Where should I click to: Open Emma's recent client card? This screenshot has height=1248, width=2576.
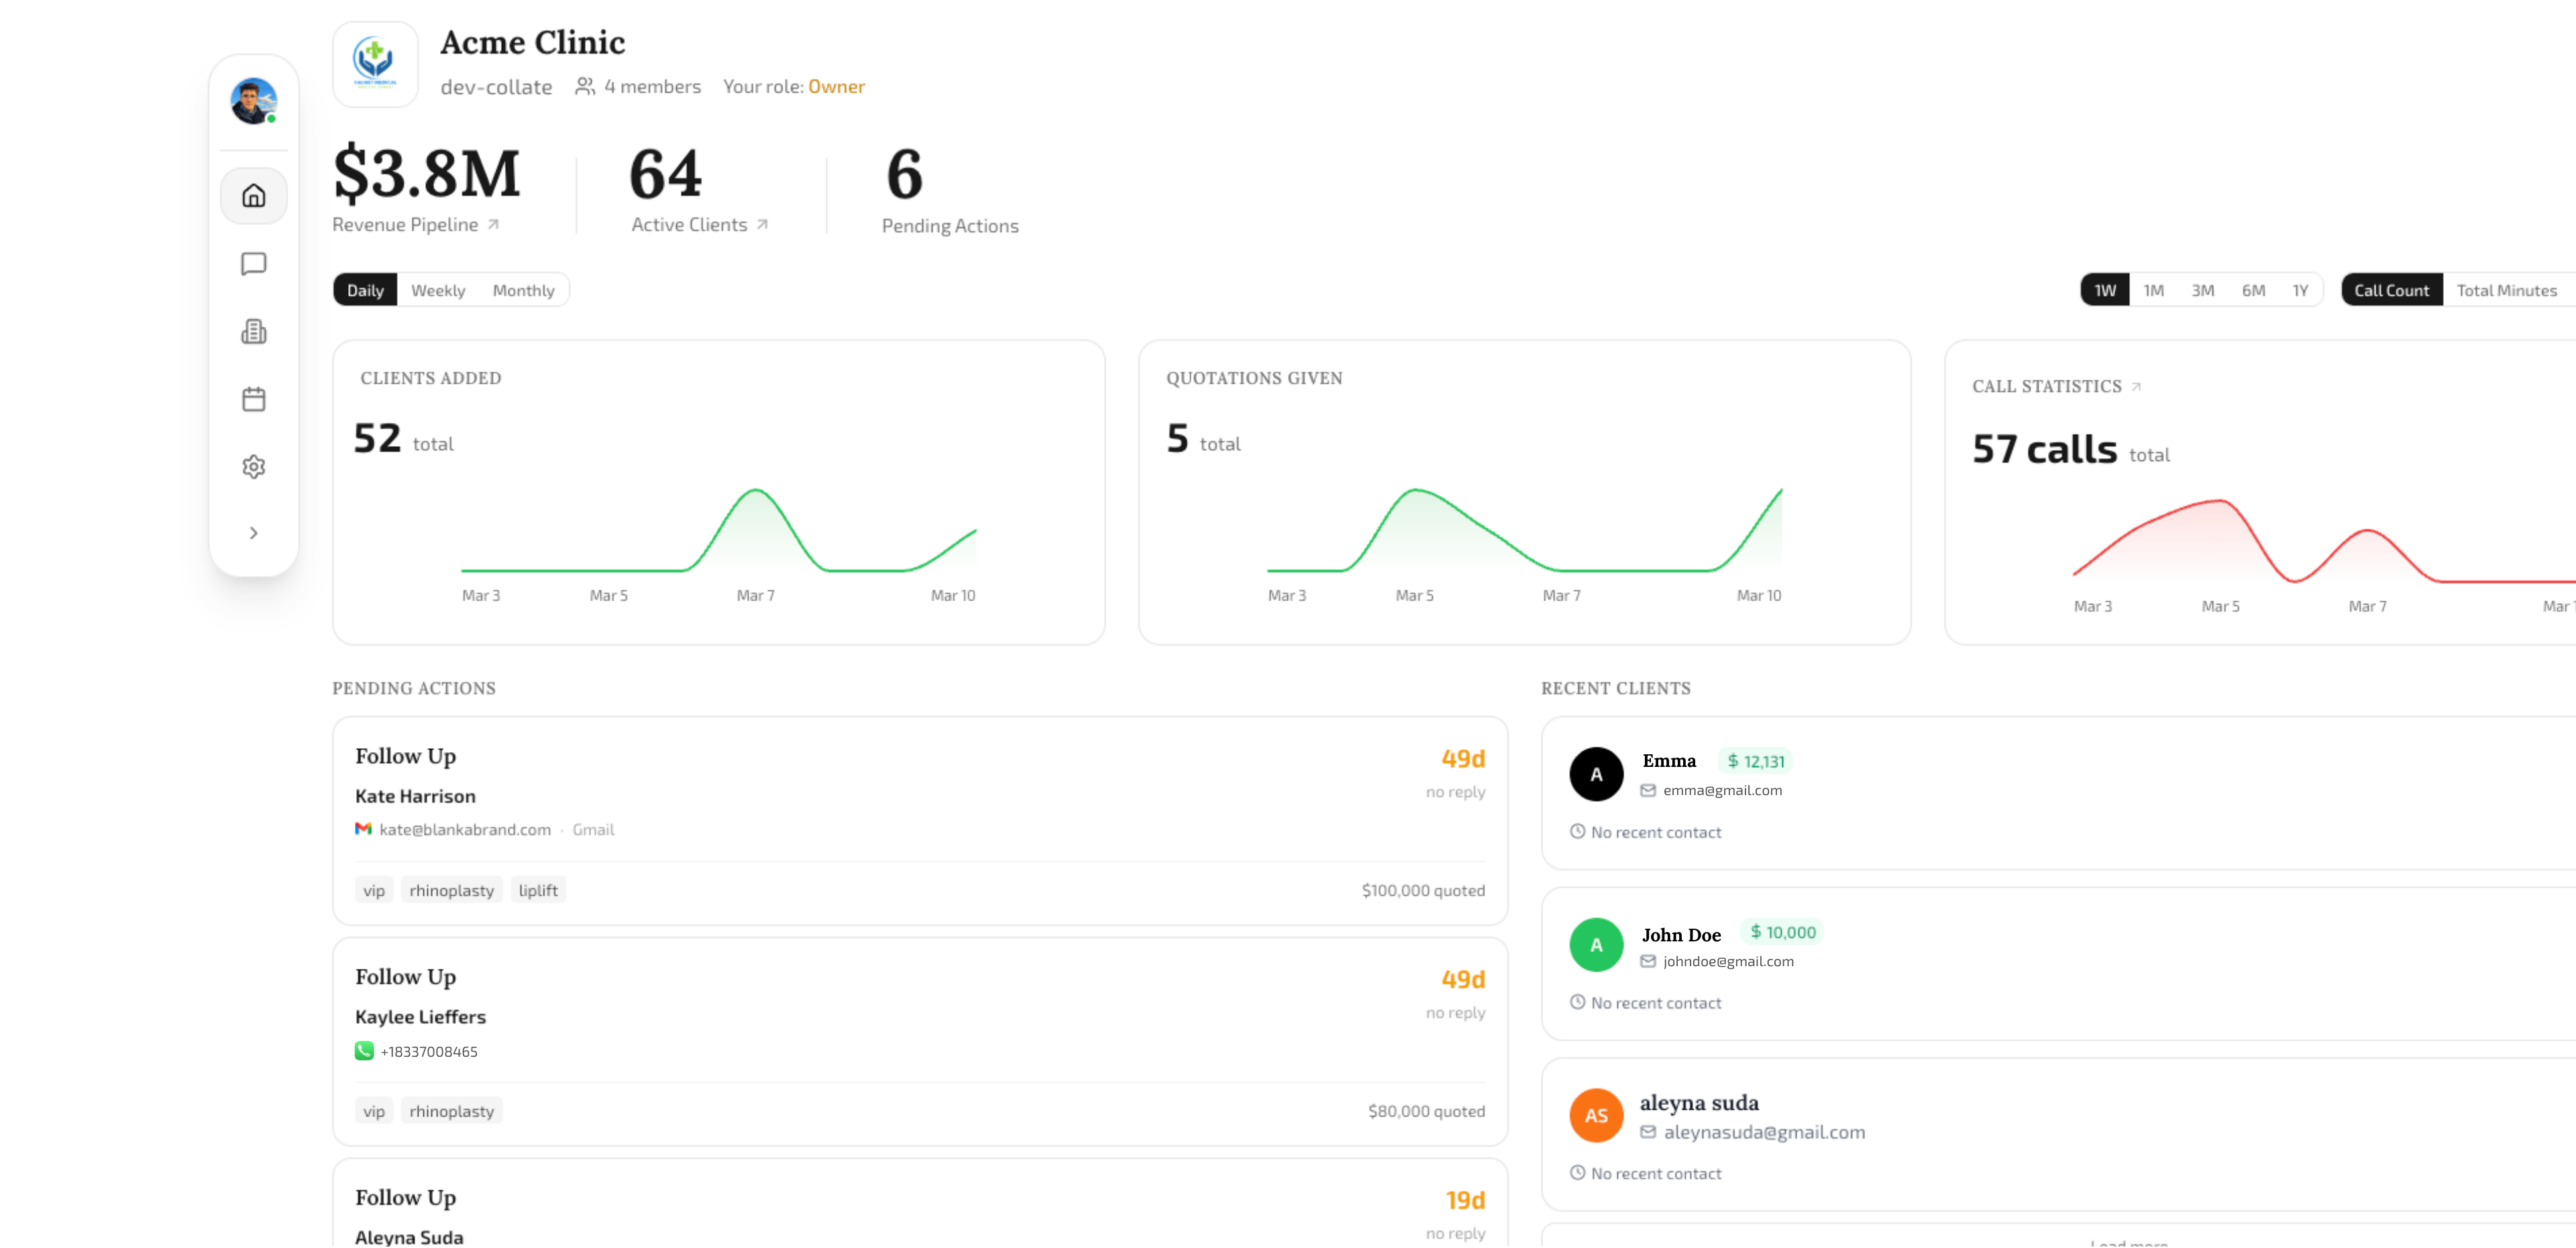coord(2060,792)
